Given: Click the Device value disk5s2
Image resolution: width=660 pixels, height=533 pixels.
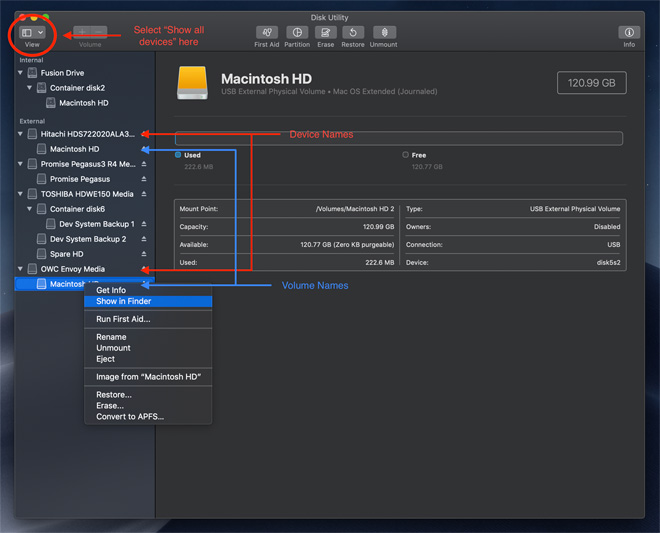Looking at the screenshot, I should coord(608,262).
